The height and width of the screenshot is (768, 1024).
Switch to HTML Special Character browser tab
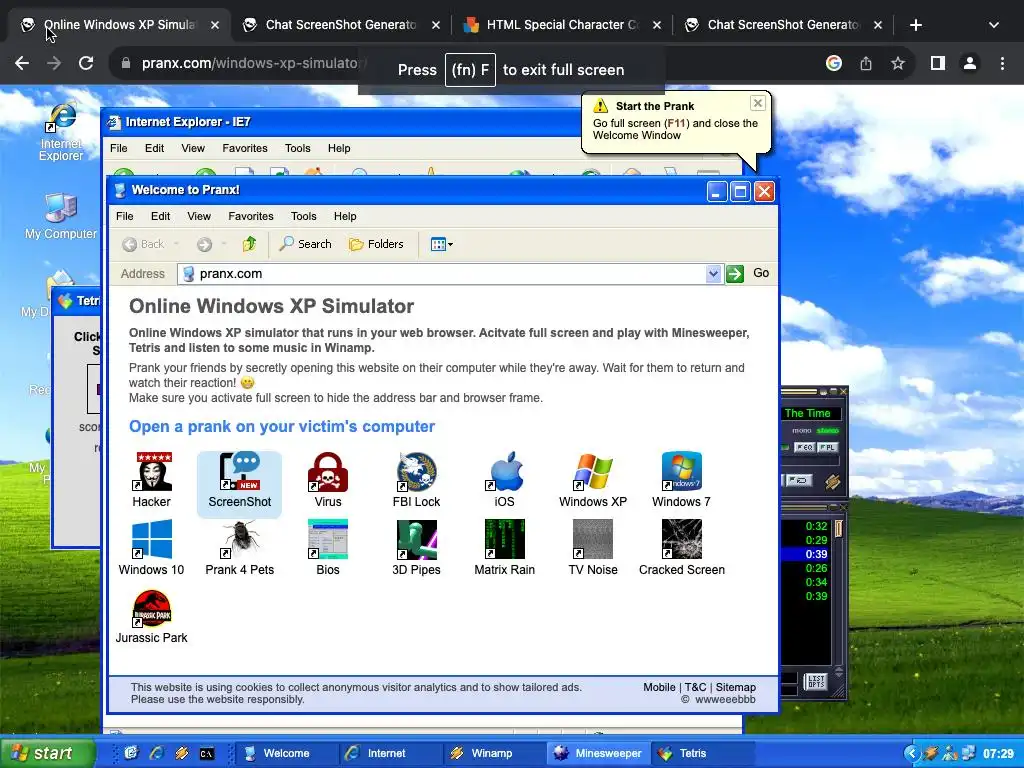point(562,25)
